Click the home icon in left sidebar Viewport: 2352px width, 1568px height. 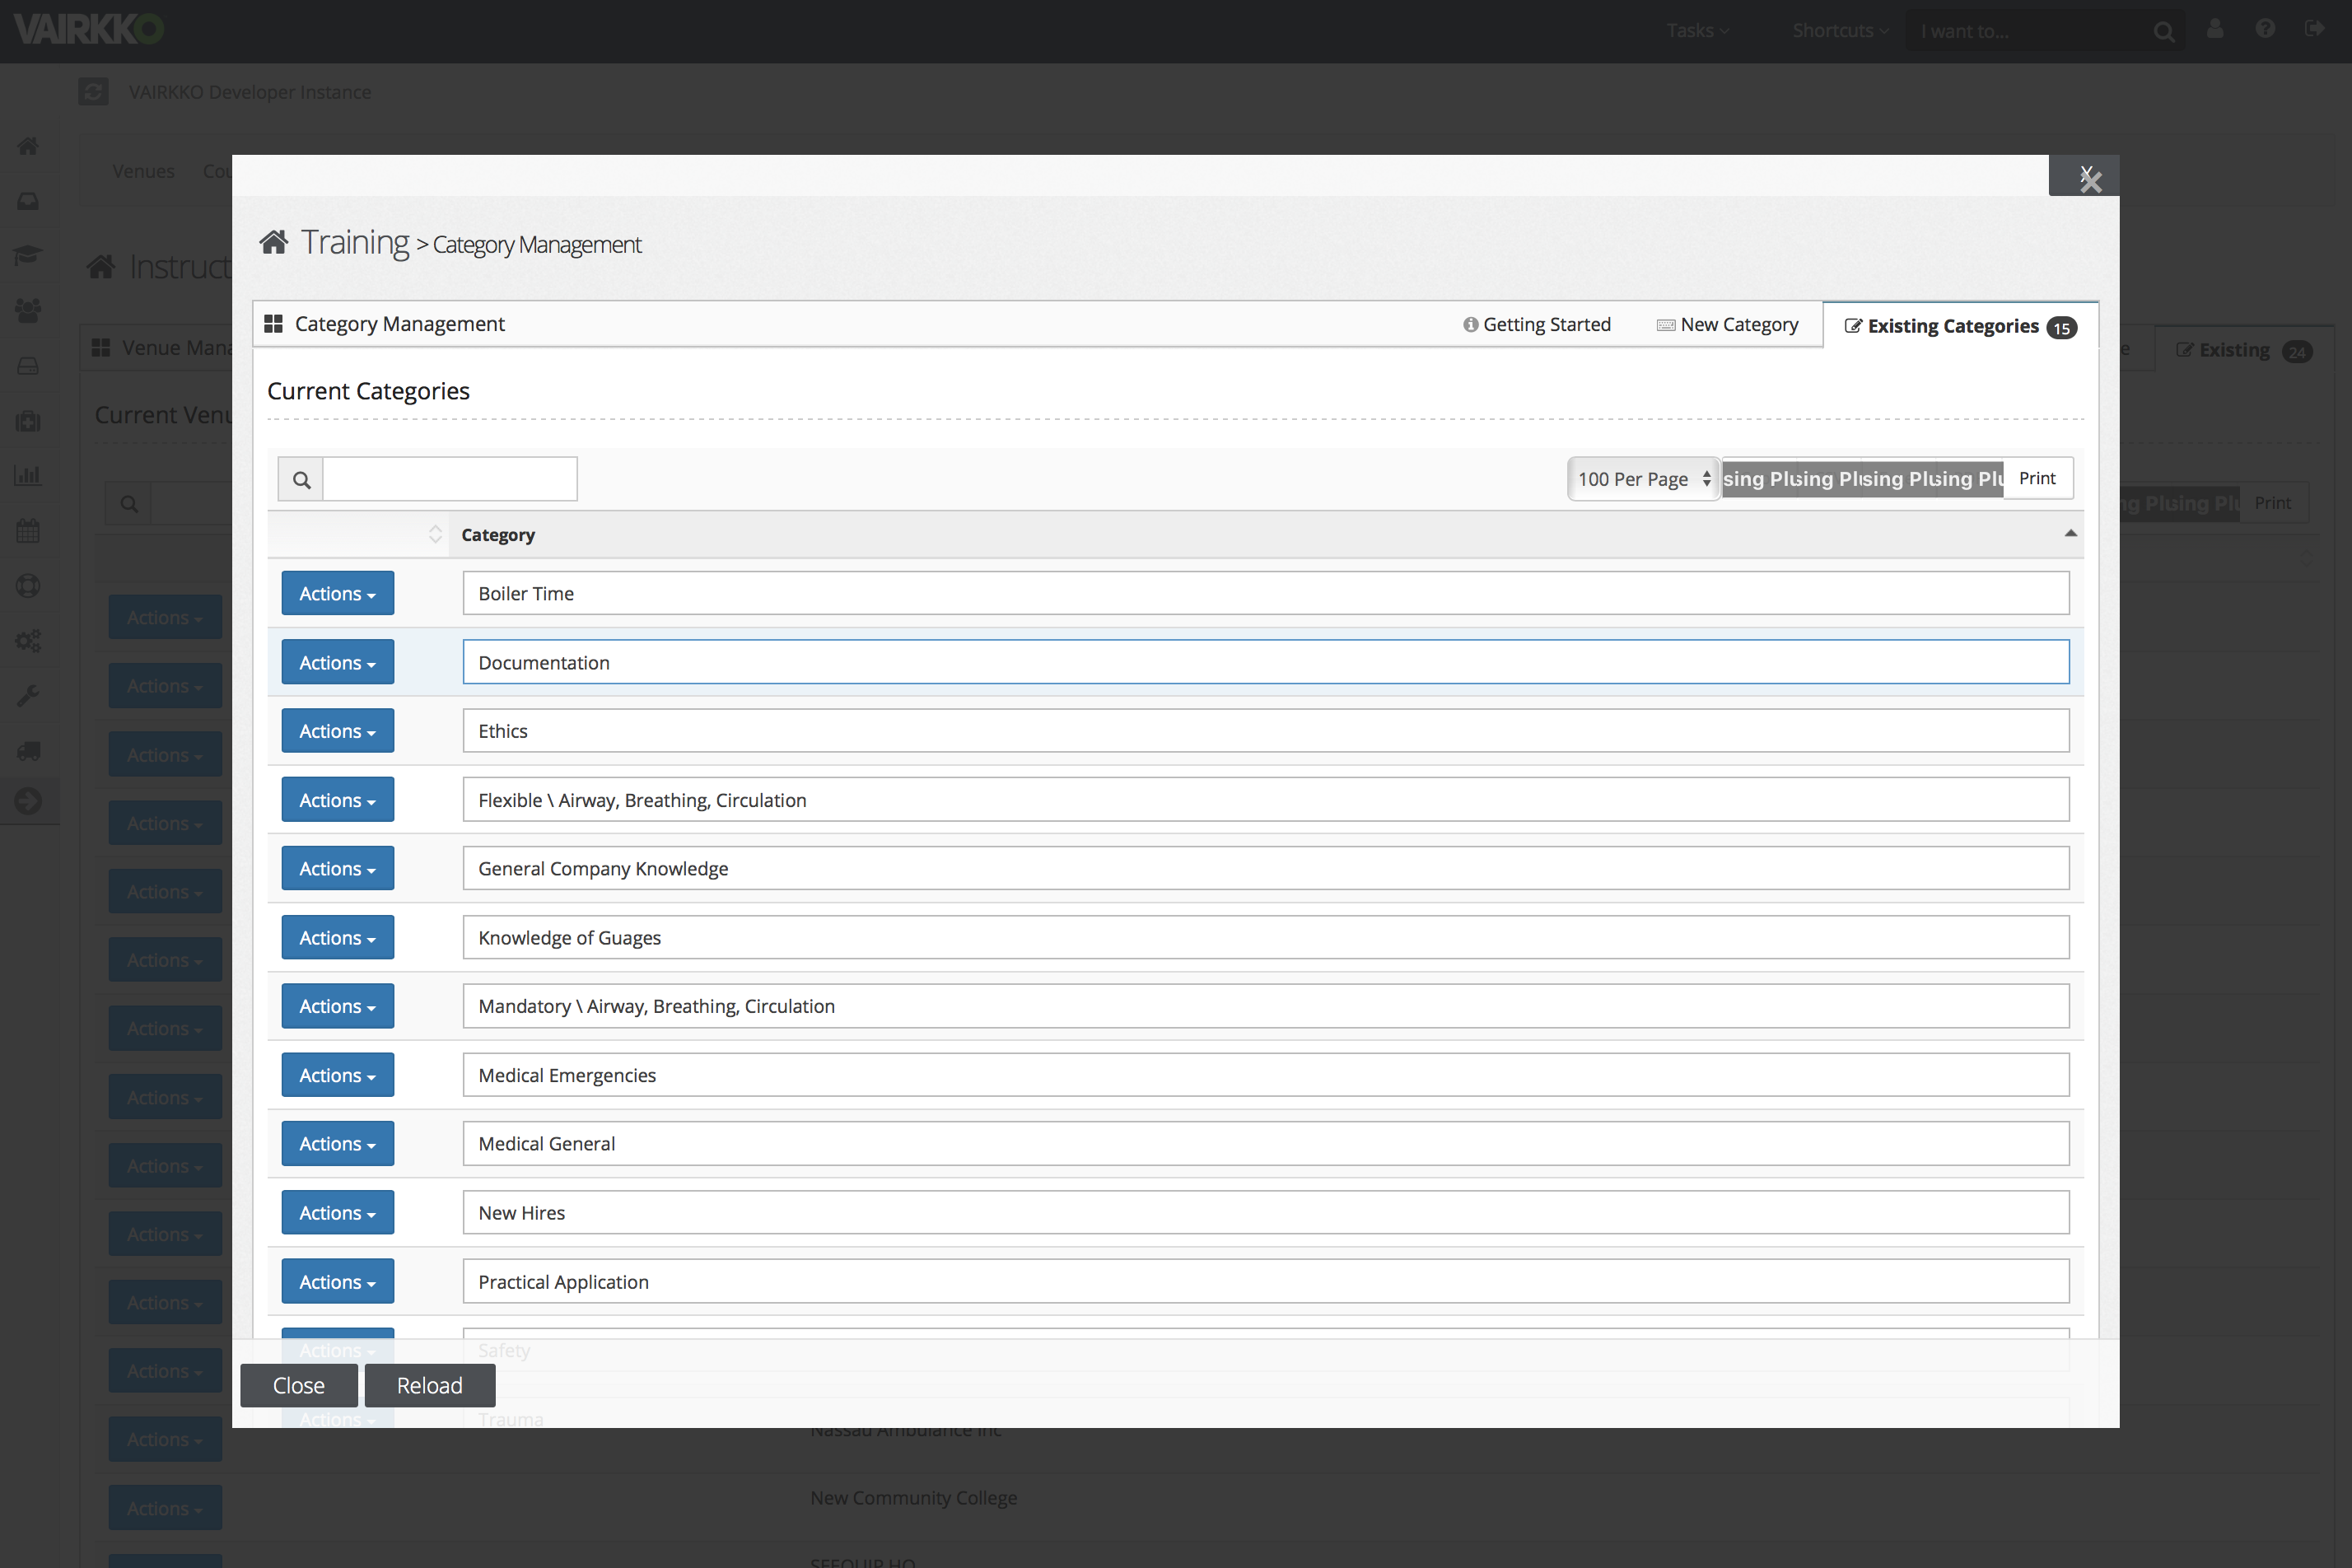[x=28, y=147]
